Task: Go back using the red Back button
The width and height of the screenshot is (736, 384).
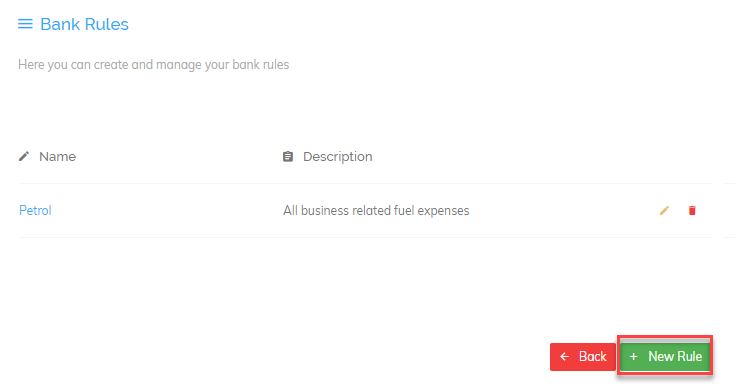Action: (583, 357)
